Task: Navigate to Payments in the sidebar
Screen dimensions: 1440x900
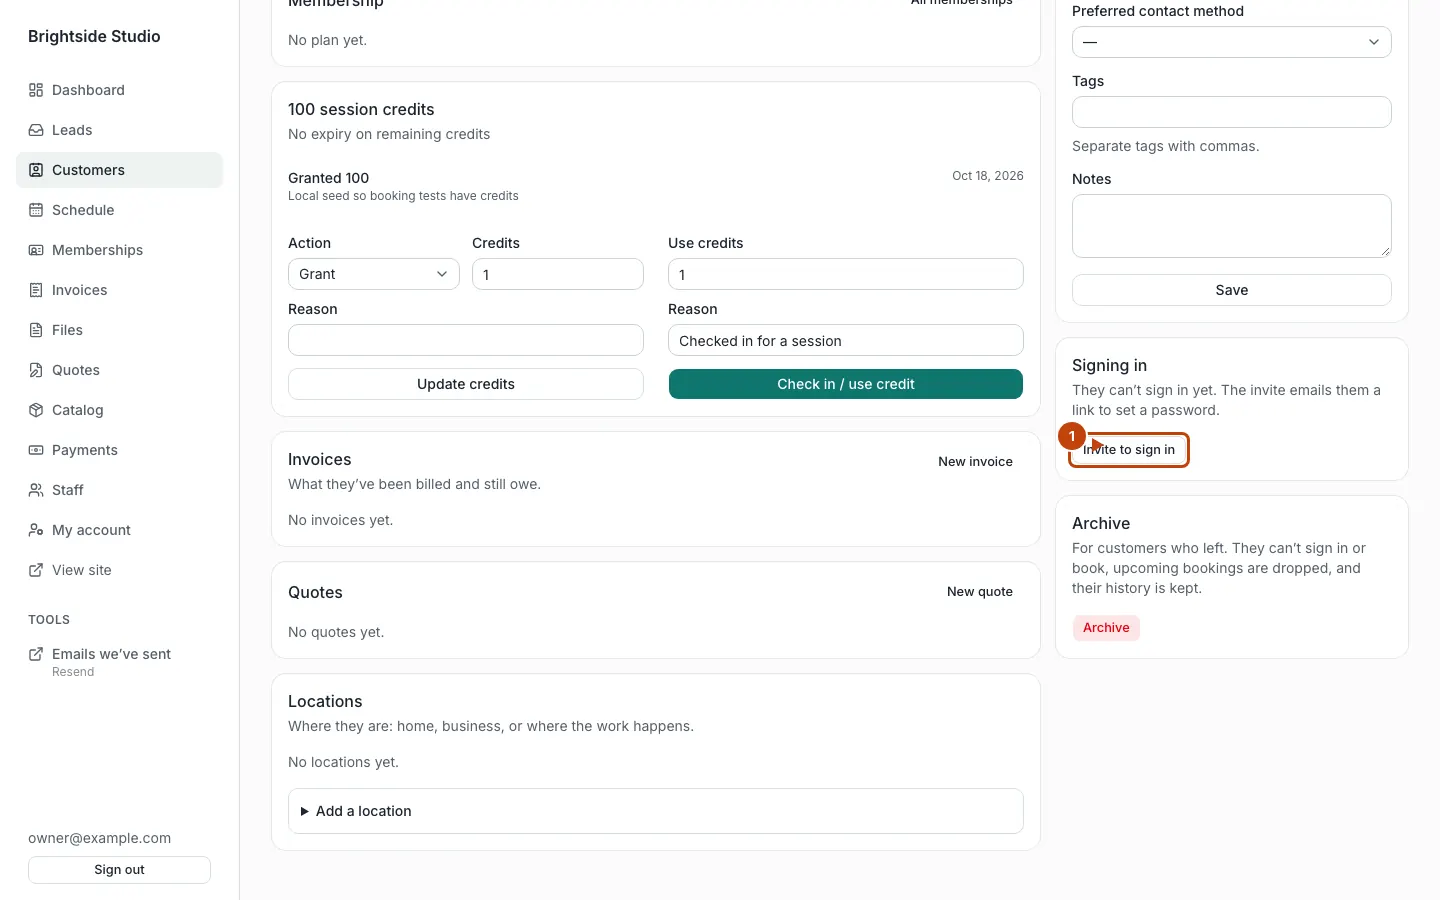Action: tap(119, 450)
